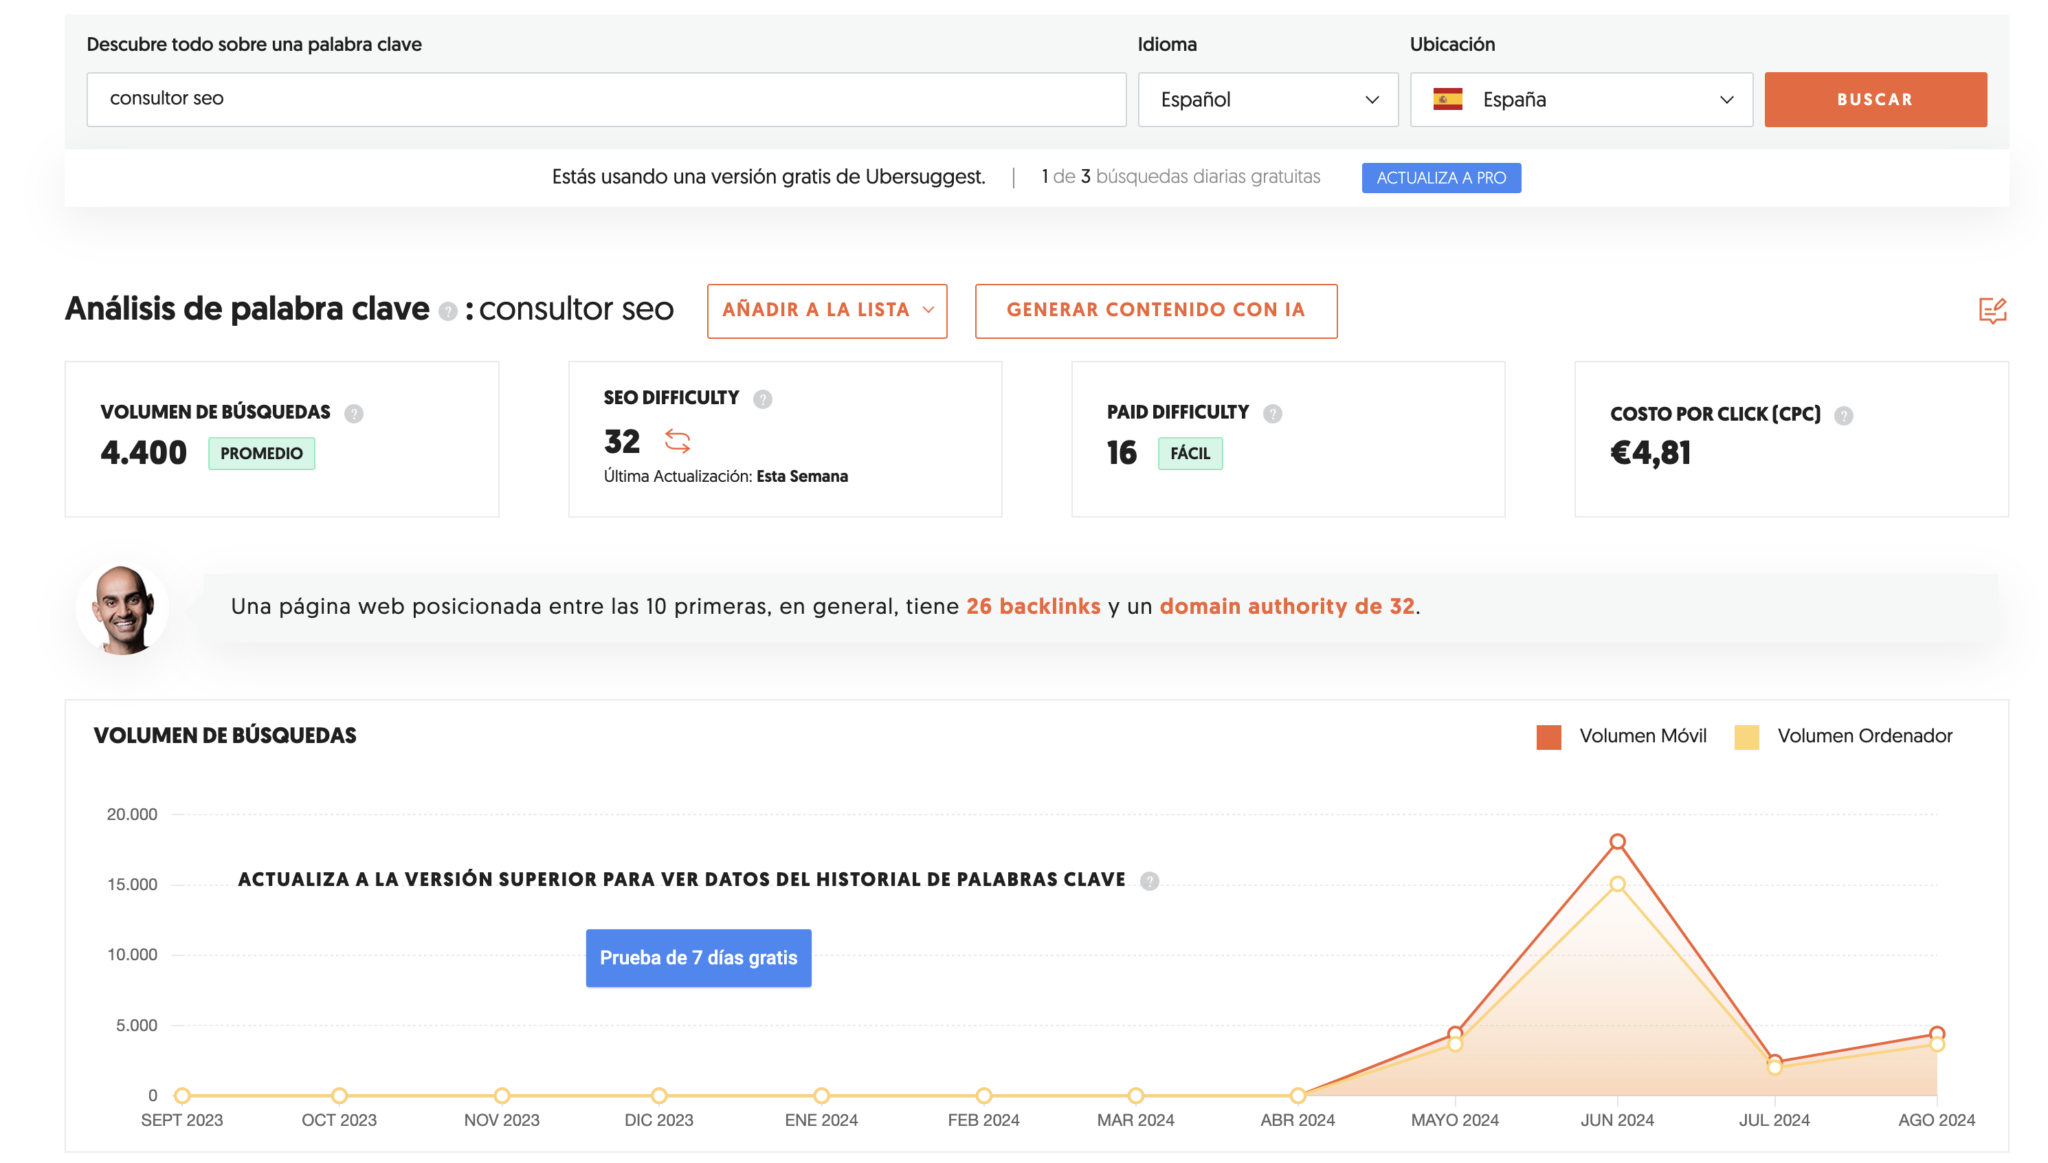Click help icon next to Análisis de palabra clave
The height and width of the screenshot is (1163, 2048).
pos(448,312)
